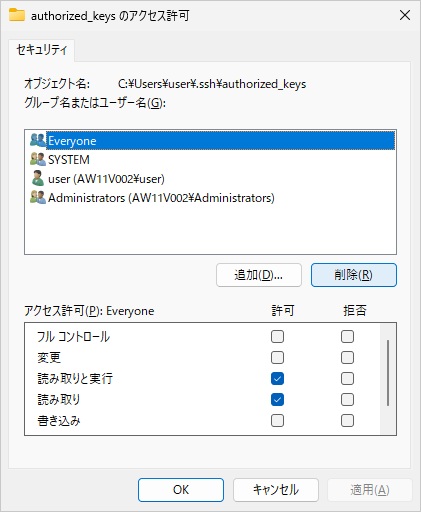Check deny for 書き込み
421x512 pixels.
click(x=347, y=421)
